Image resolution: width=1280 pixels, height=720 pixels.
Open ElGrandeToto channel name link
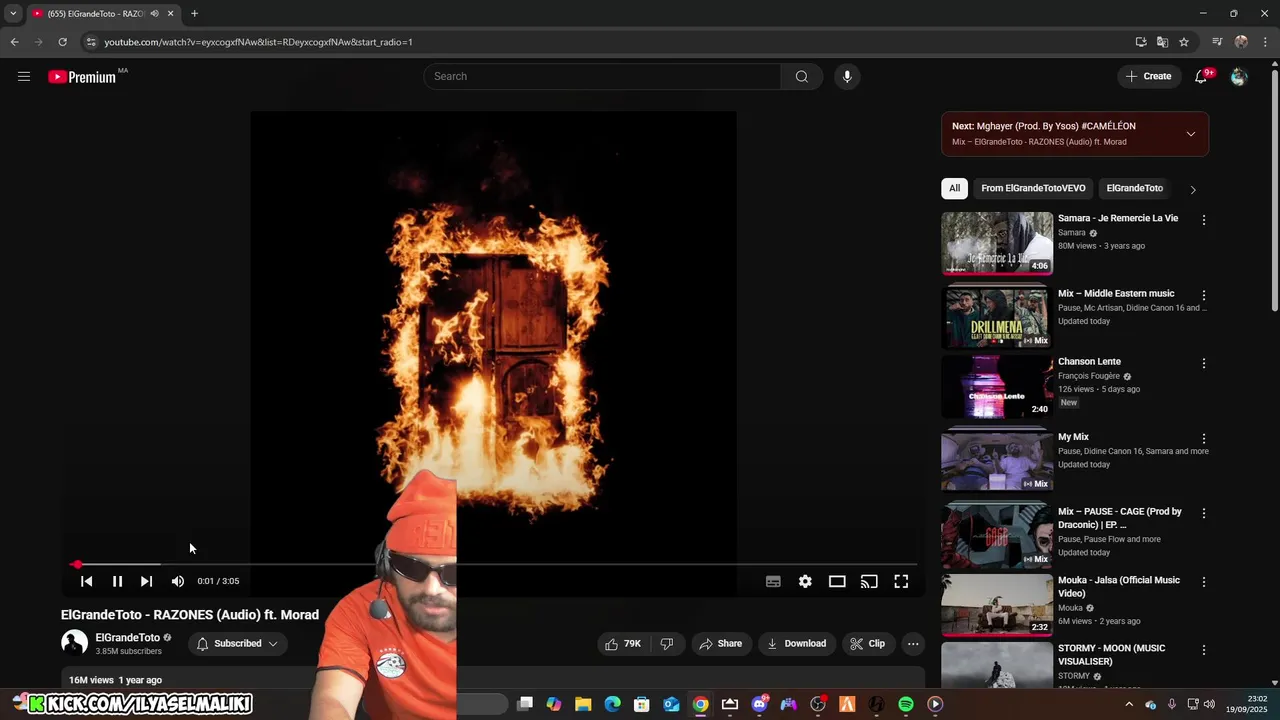click(x=127, y=638)
